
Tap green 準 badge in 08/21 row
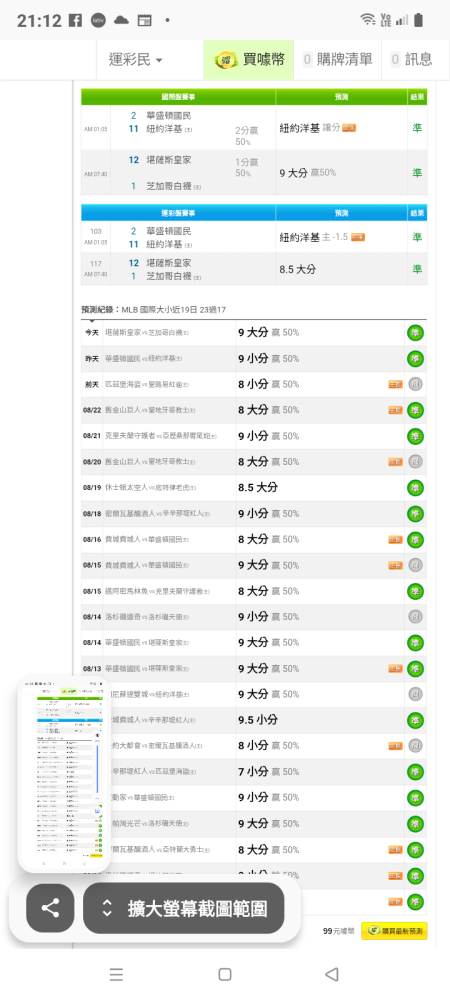coord(416,436)
